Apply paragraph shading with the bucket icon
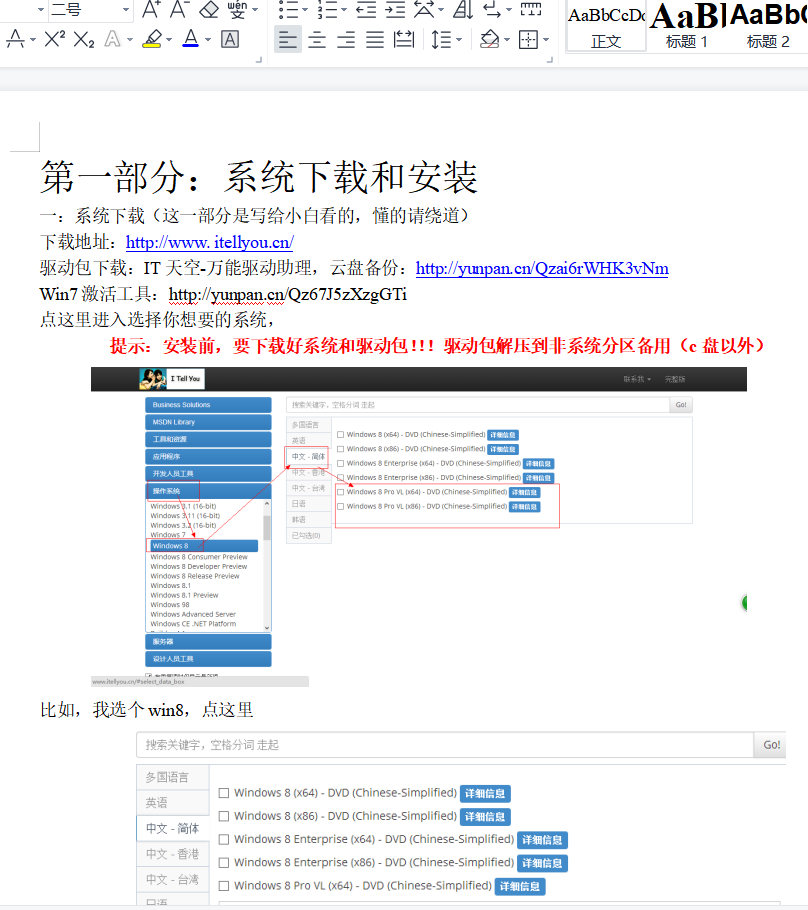Screen dimensions: 808x910 pyautogui.click(x=490, y=39)
